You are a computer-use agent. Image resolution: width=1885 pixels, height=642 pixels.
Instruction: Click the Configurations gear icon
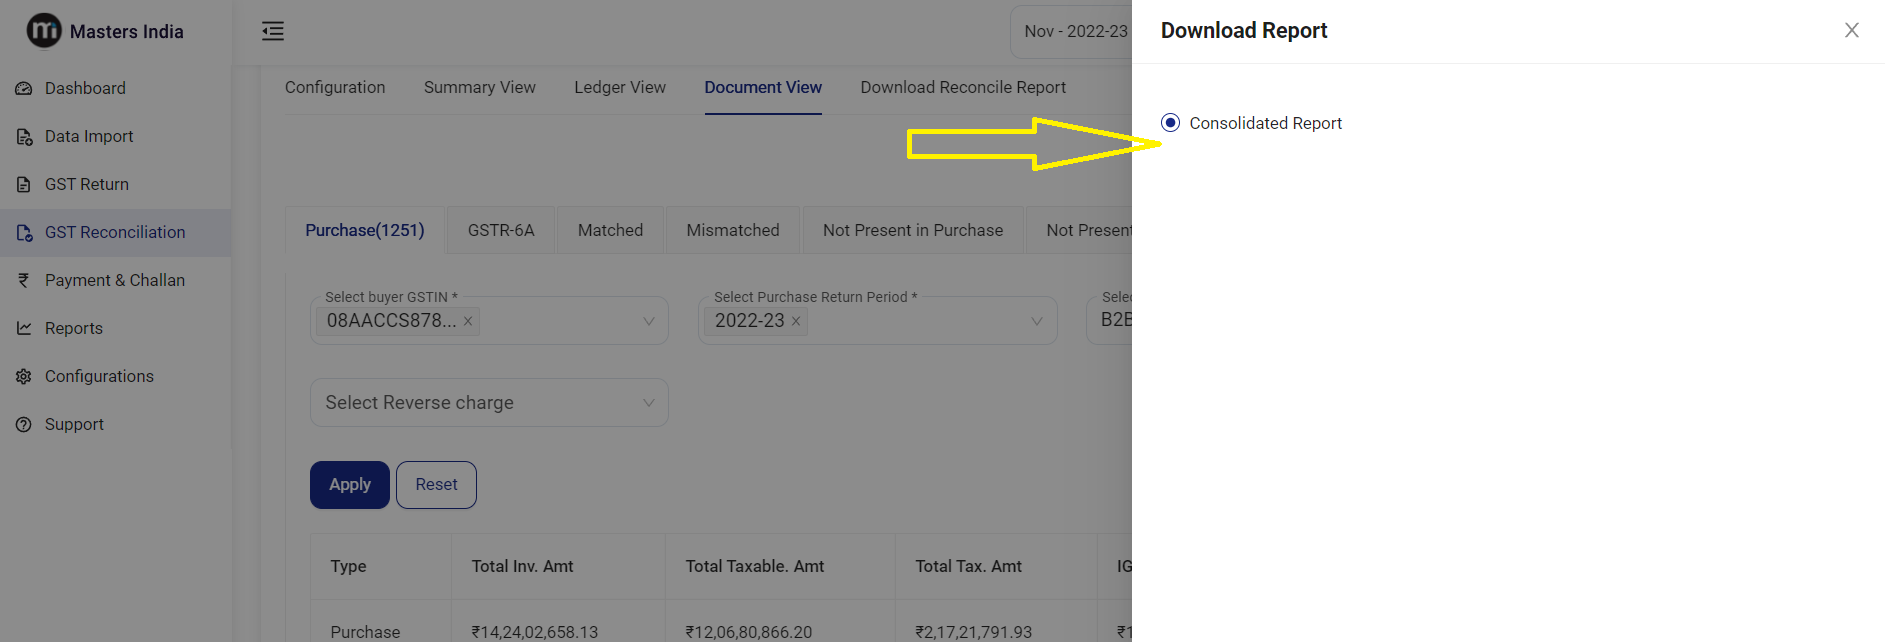click(x=24, y=377)
